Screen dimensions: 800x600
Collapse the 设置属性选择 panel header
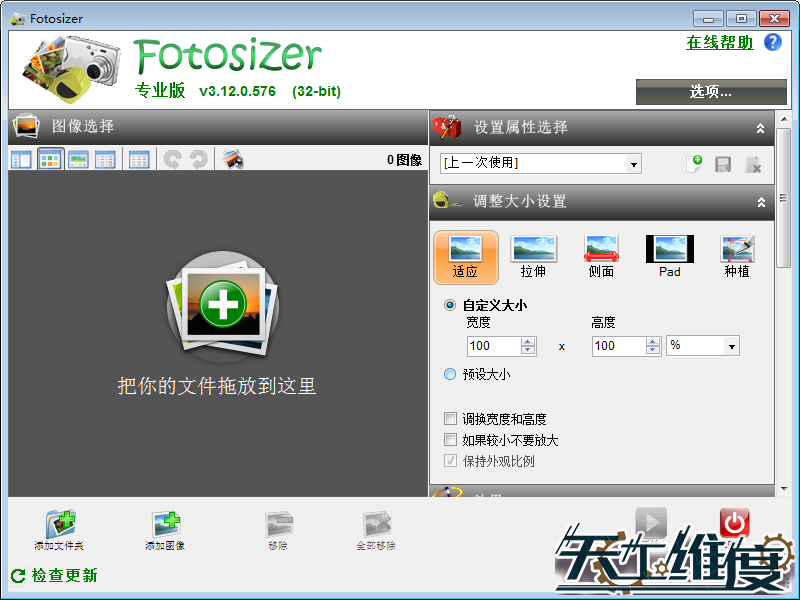760,127
